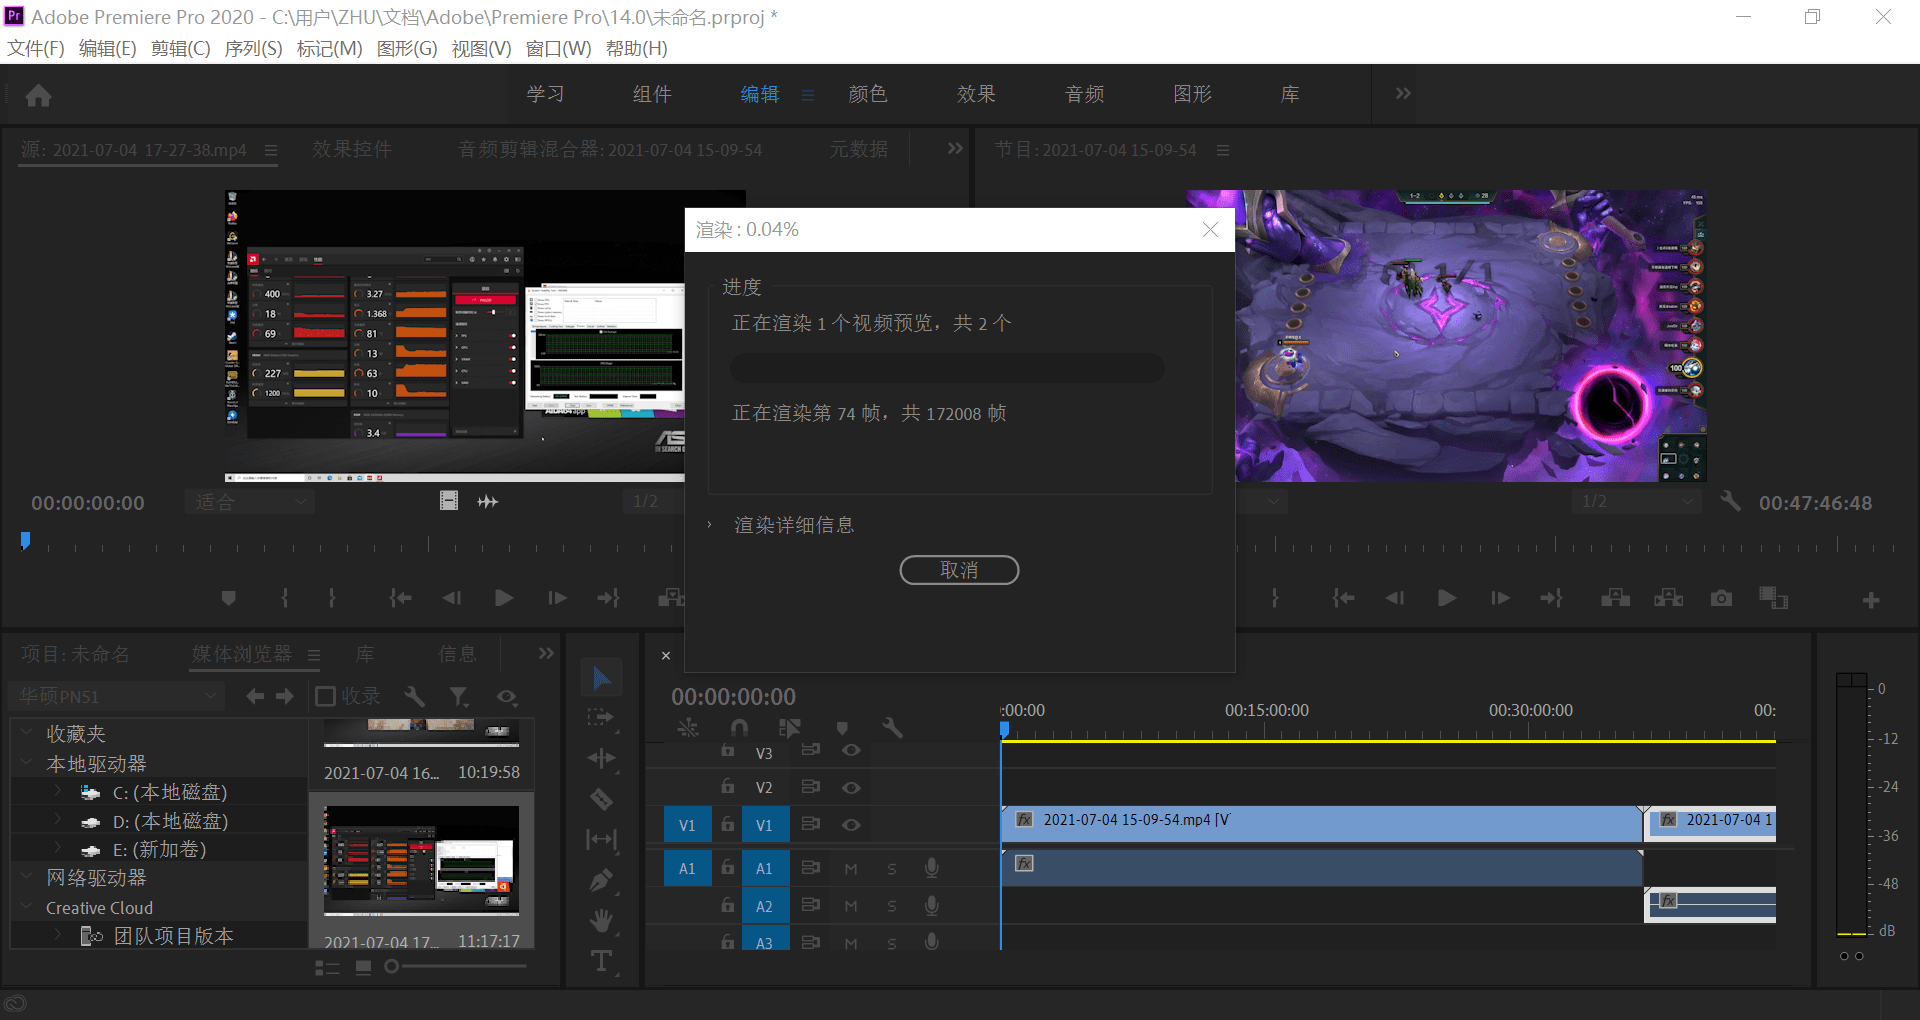The width and height of the screenshot is (1920, 1020).
Task: Adjust media browser thumbnail zoom slider
Action: [x=392, y=966]
